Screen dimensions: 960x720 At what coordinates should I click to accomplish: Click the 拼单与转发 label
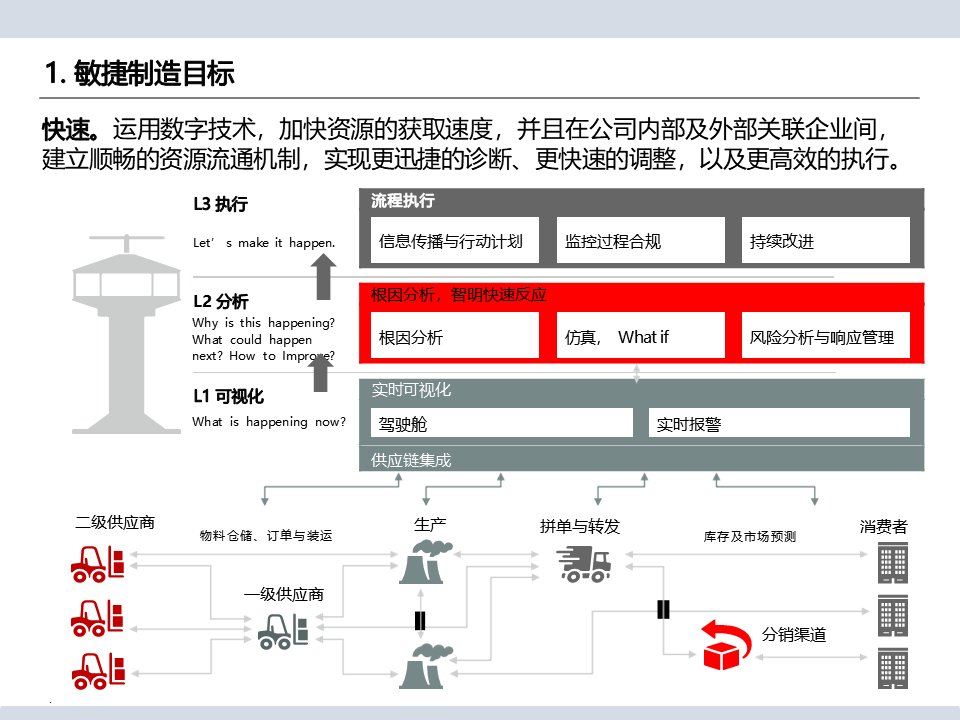coord(580,526)
